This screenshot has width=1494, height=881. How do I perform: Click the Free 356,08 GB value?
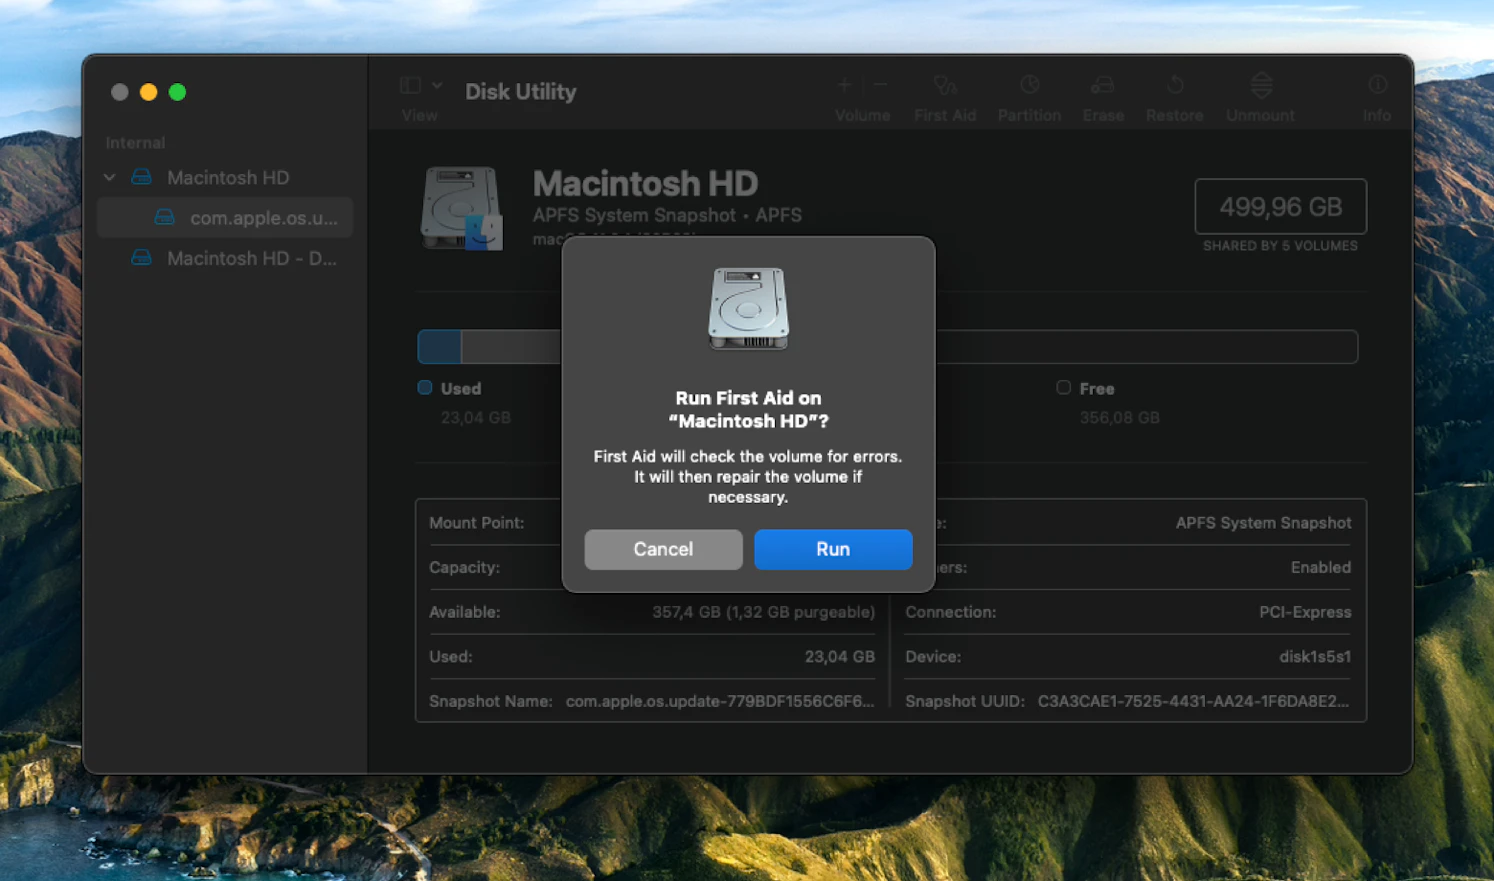coord(1119,418)
